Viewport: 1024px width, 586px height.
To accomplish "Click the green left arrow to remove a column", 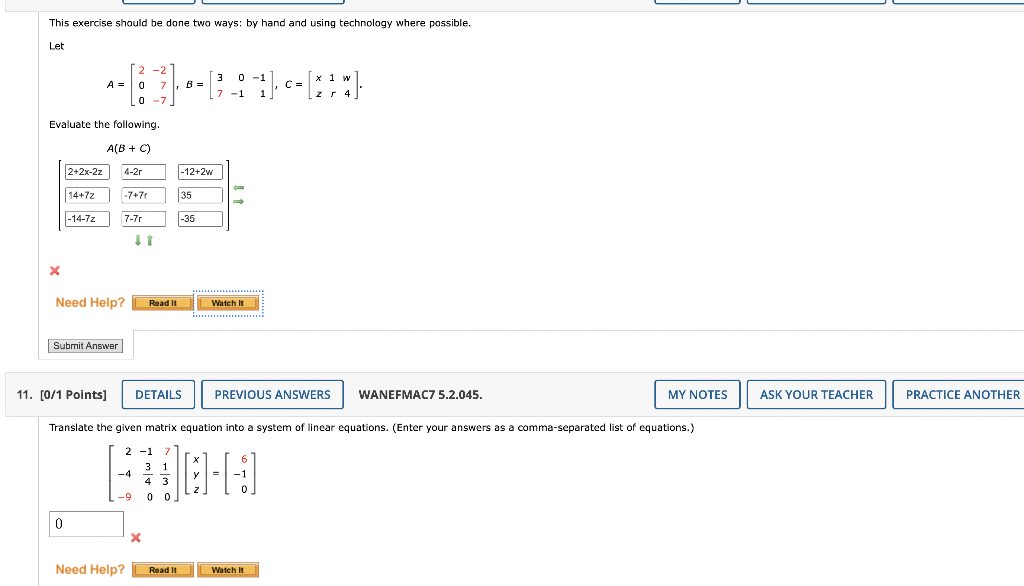I will coord(238,187).
